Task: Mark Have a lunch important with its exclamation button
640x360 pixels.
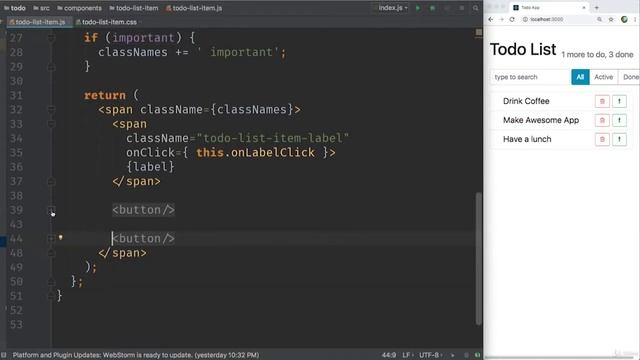Action: coord(619,139)
